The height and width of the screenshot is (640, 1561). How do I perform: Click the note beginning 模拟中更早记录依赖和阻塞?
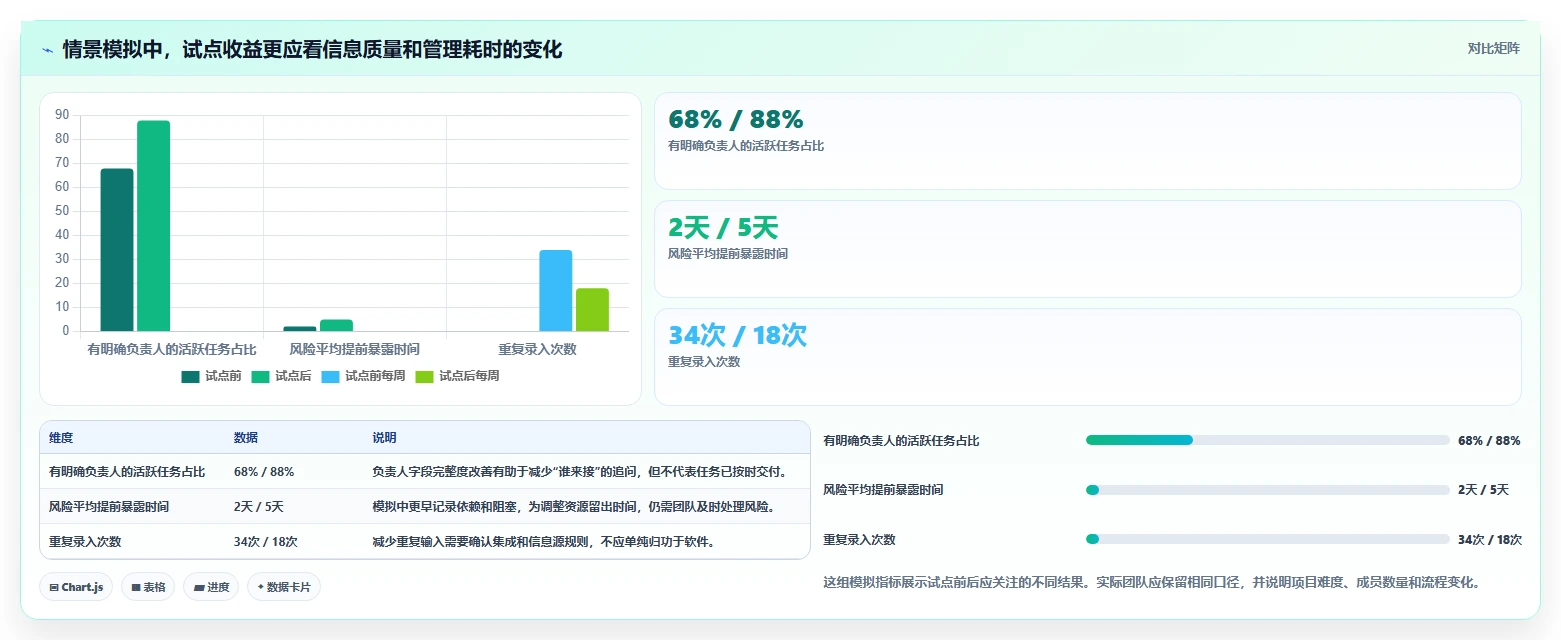[574, 507]
